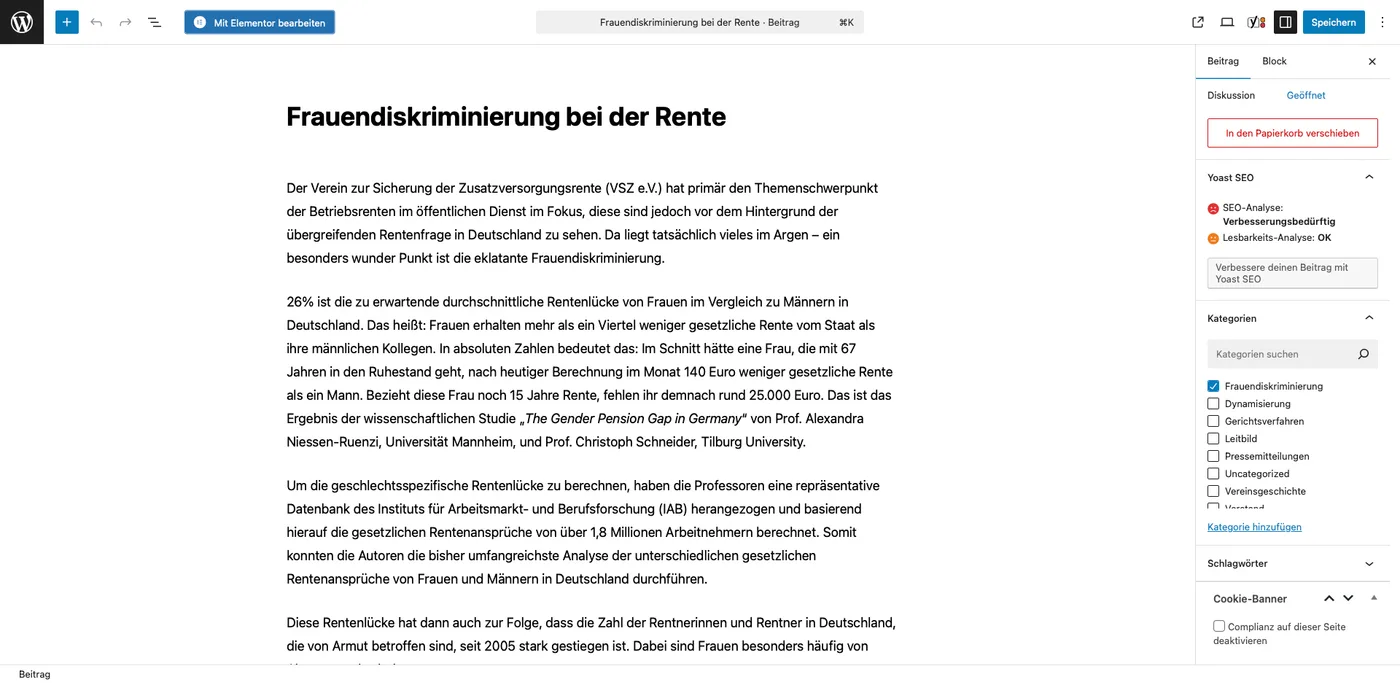Open command palette title bar field
The height and width of the screenshot is (683, 1400).
700,22
